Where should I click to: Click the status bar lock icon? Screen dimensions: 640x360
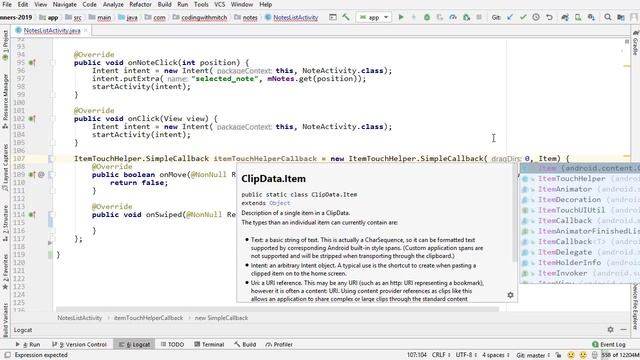click(x=558, y=355)
